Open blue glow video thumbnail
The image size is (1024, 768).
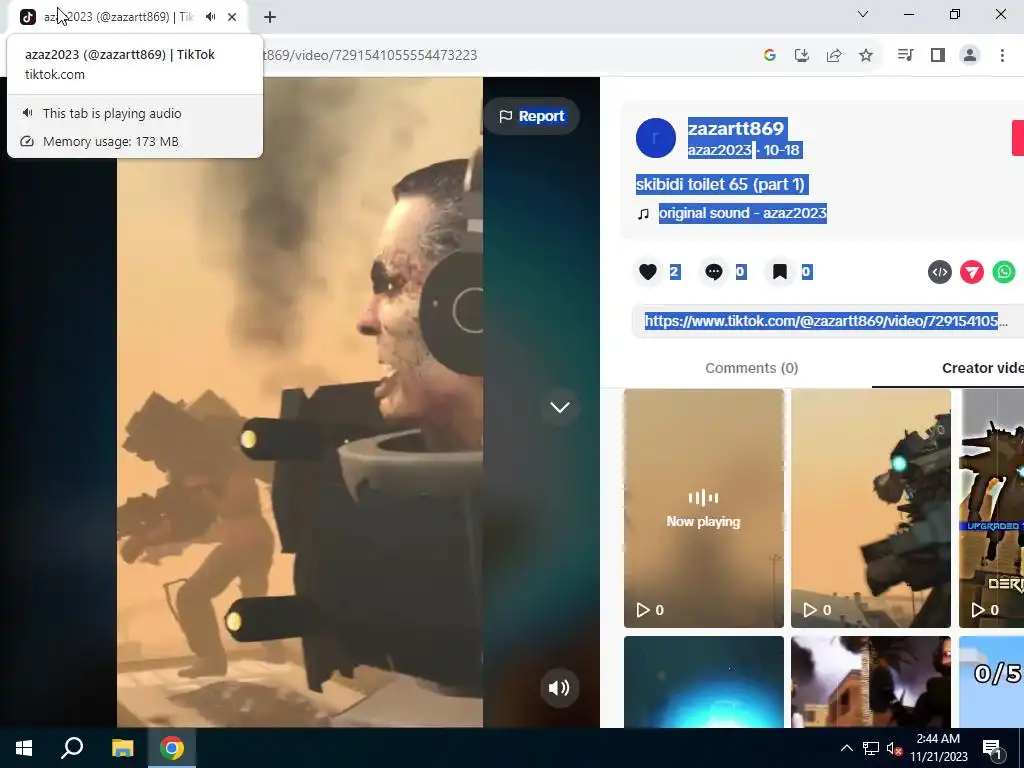pyautogui.click(x=703, y=682)
